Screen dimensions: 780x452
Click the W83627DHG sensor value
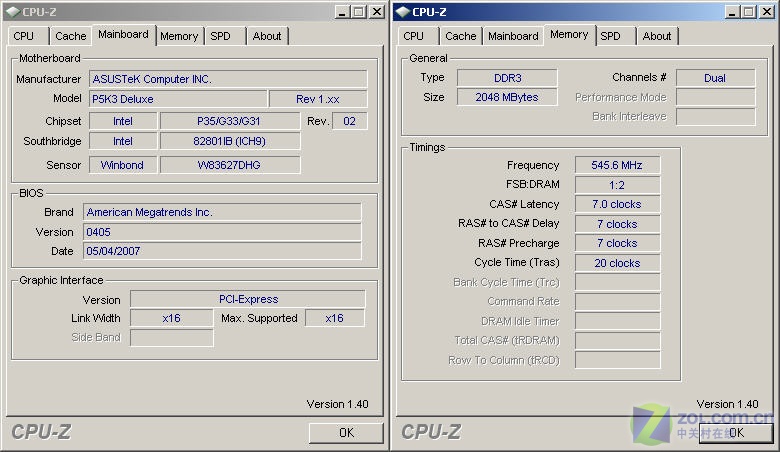coord(229,165)
